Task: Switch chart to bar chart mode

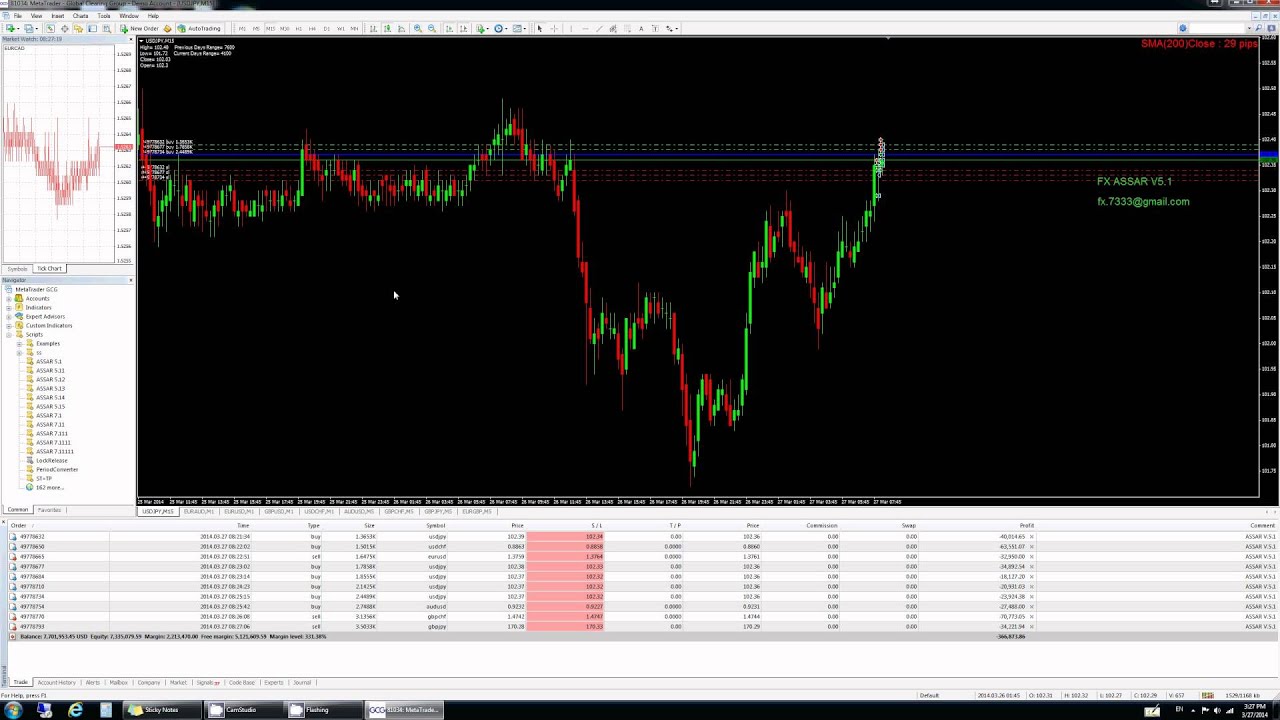Action: (373, 28)
